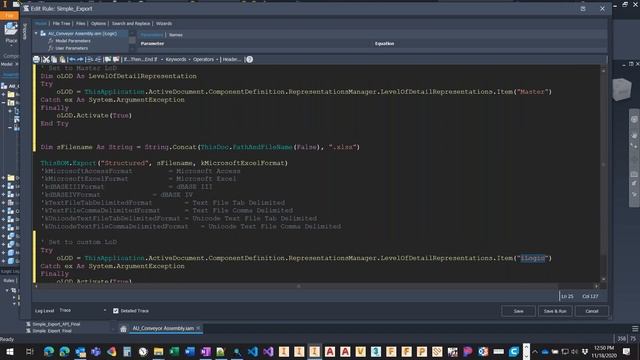The height and width of the screenshot is (360, 640).
Task: Open Excel from the taskbar
Action: point(174,351)
